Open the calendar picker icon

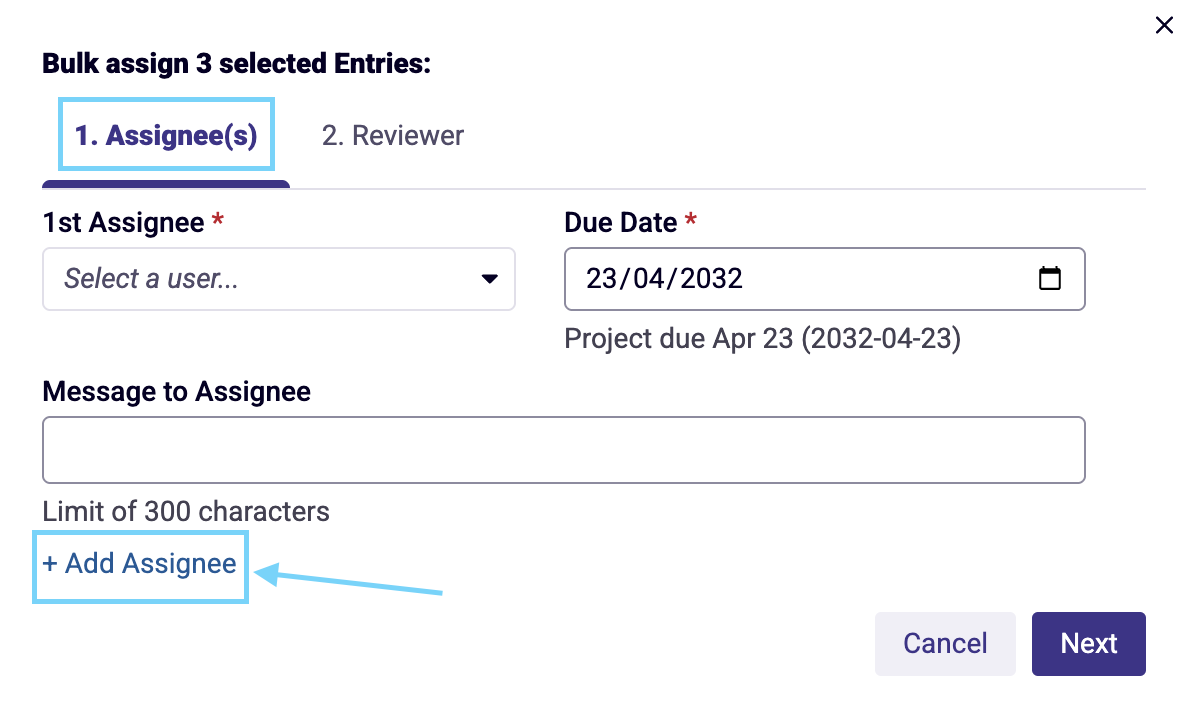click(1050, 278)
